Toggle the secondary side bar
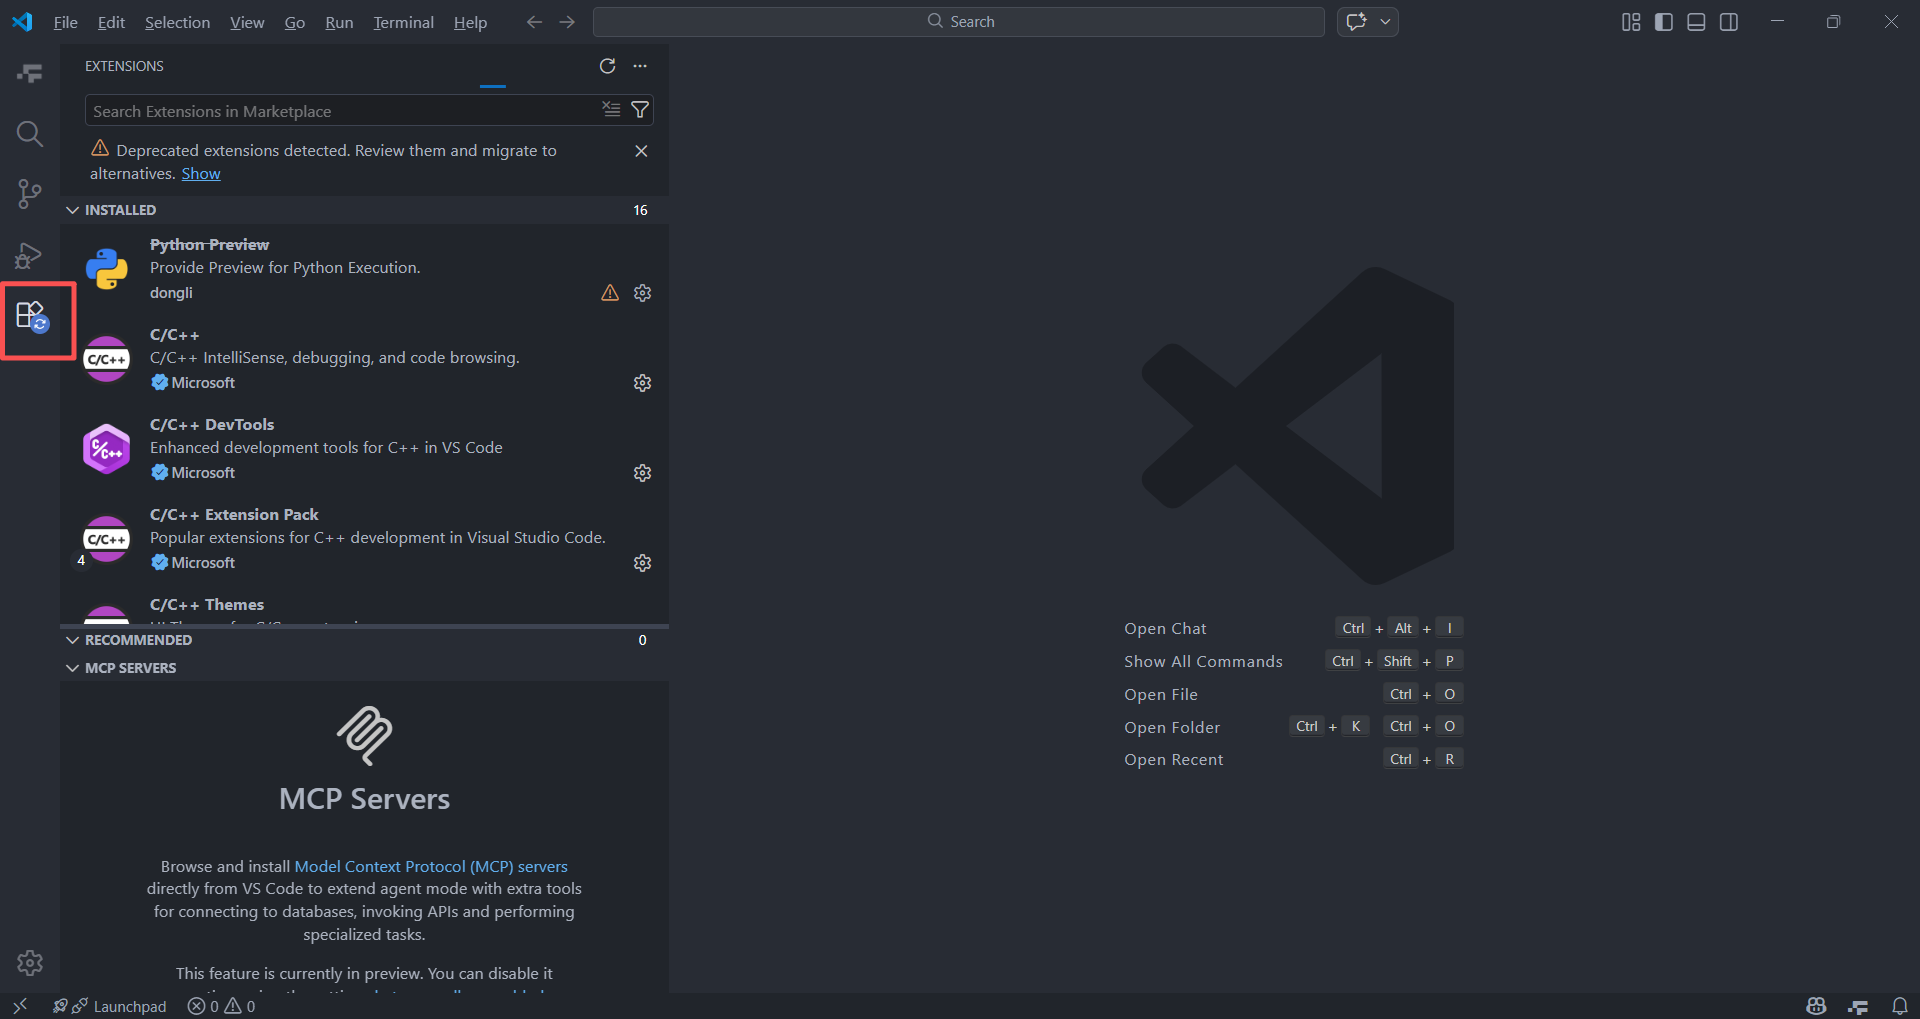The width and height of the screenshot is (1920, 1019). point(1729,22)
